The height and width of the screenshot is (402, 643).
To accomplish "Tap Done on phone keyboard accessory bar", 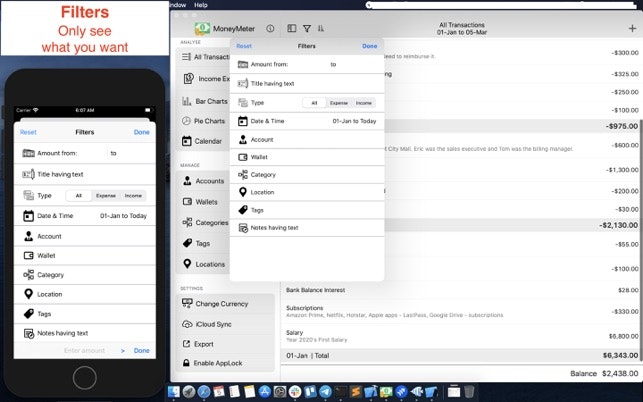I will tap(141, 351).
